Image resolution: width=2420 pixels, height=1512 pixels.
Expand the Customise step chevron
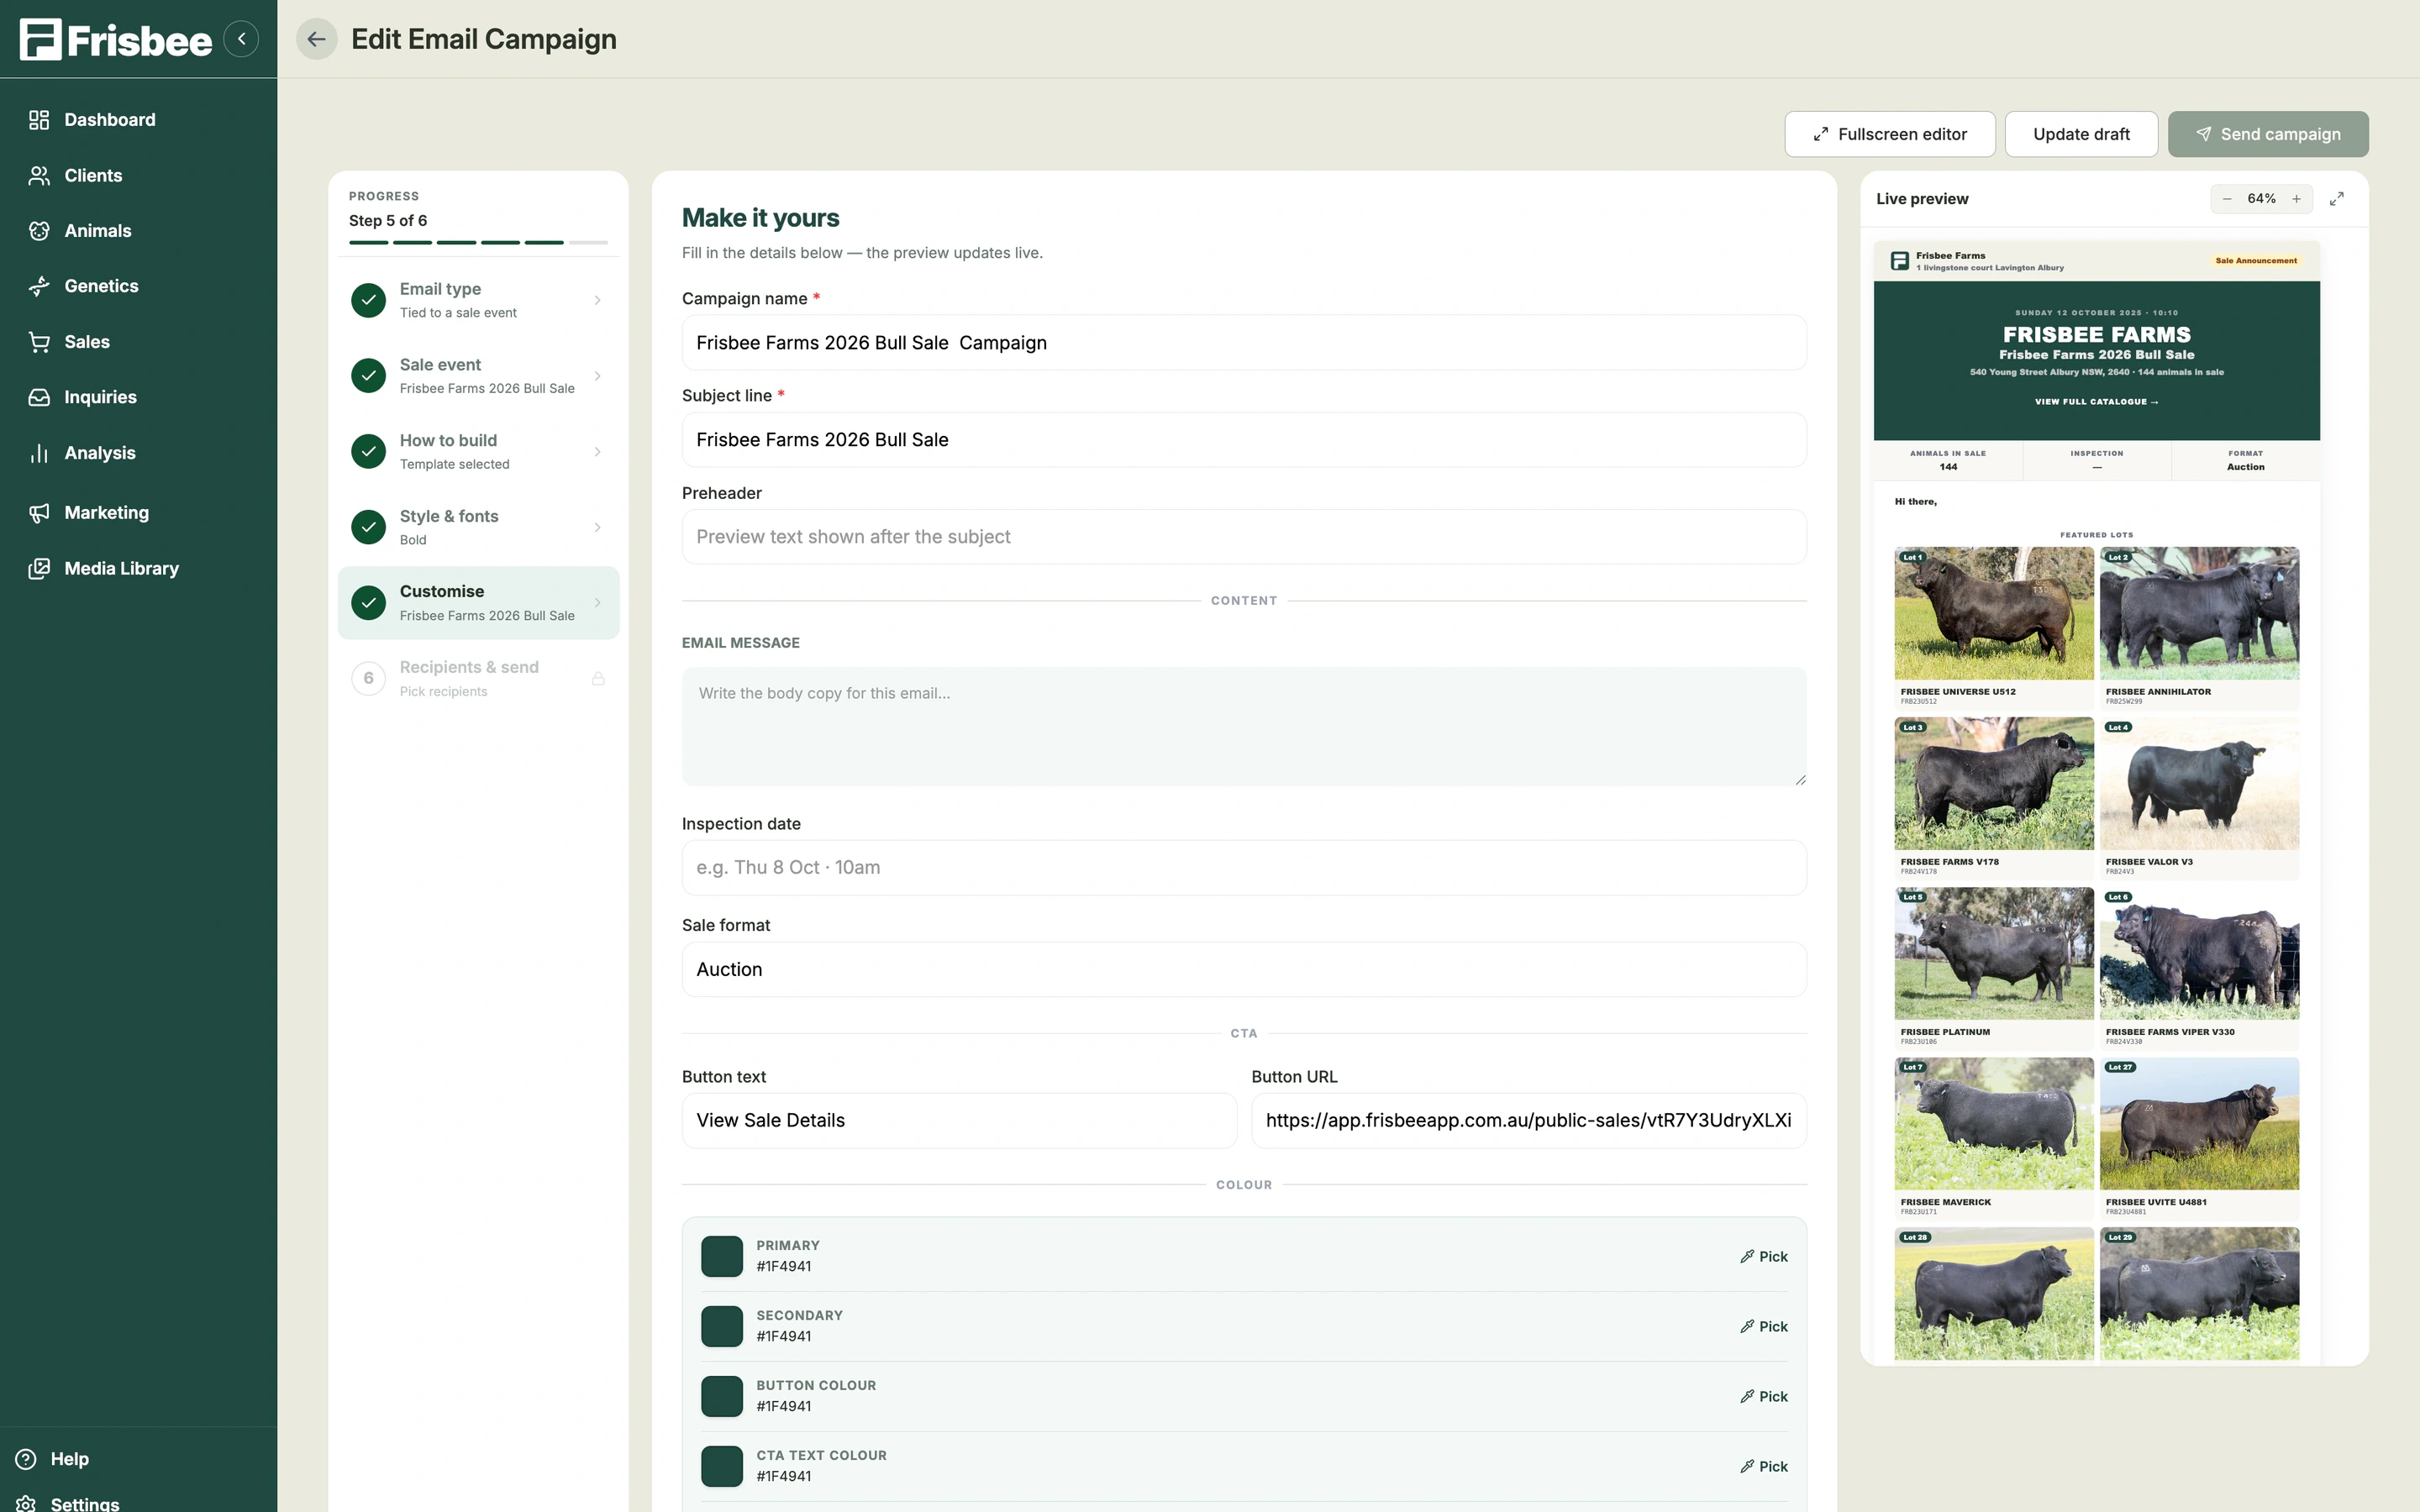point(598,603)
